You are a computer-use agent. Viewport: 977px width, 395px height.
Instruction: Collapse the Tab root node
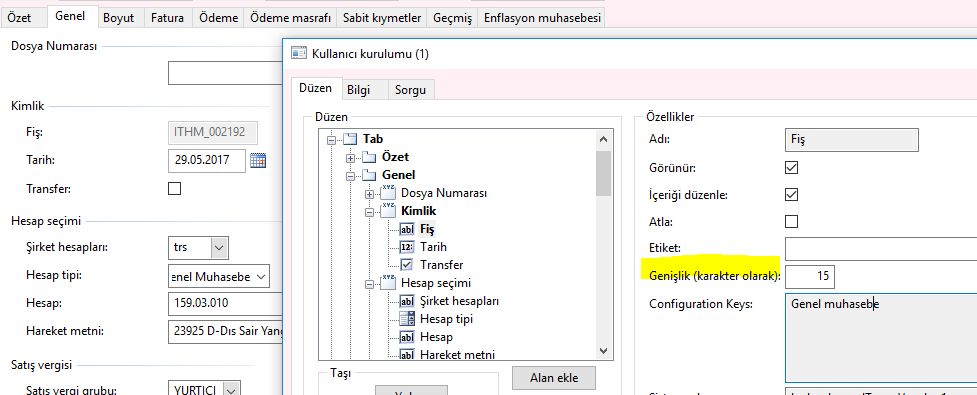click(x=331, y=140)
